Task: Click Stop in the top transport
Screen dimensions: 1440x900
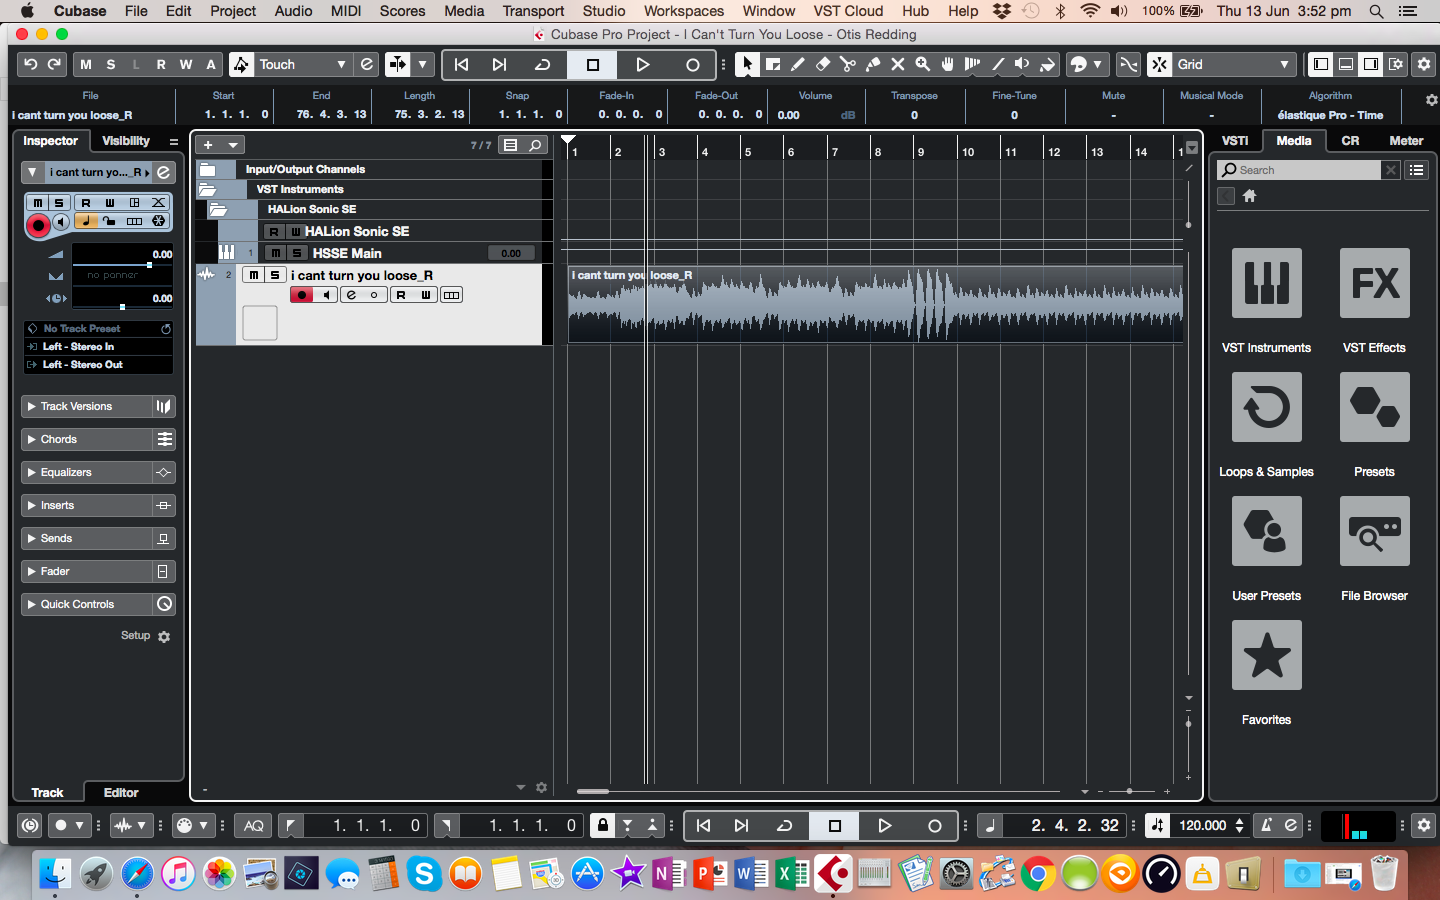Action: tap(593, 65)
